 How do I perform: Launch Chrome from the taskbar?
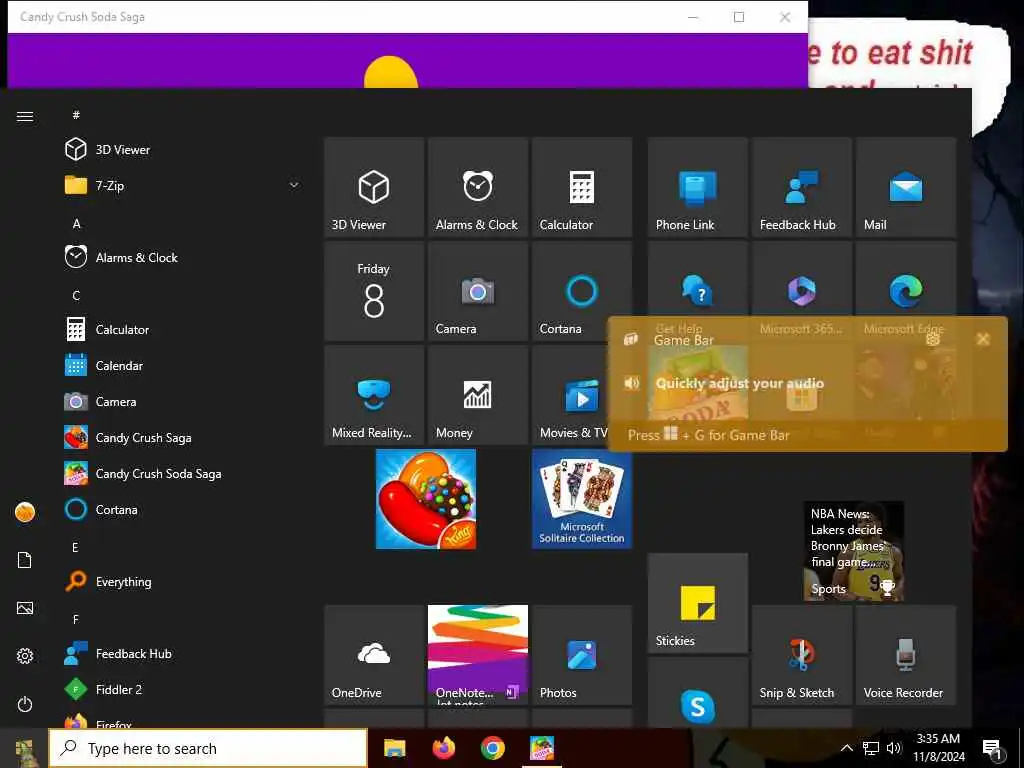pos(492,748)
